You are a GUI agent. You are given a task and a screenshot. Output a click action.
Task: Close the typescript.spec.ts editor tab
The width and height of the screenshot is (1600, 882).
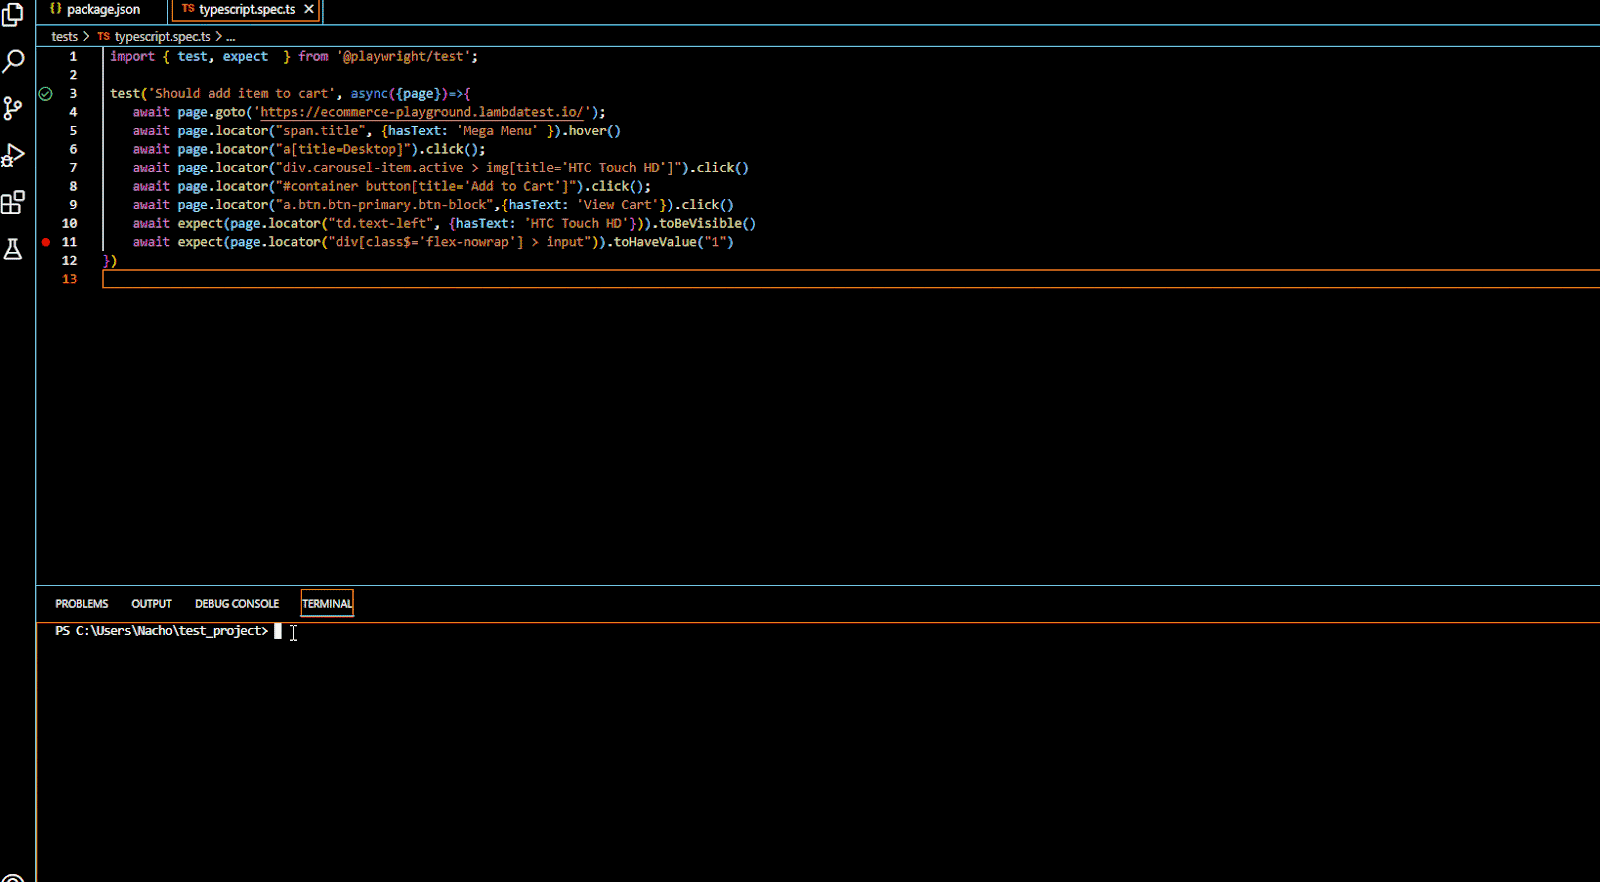click(x=309, y=9)
